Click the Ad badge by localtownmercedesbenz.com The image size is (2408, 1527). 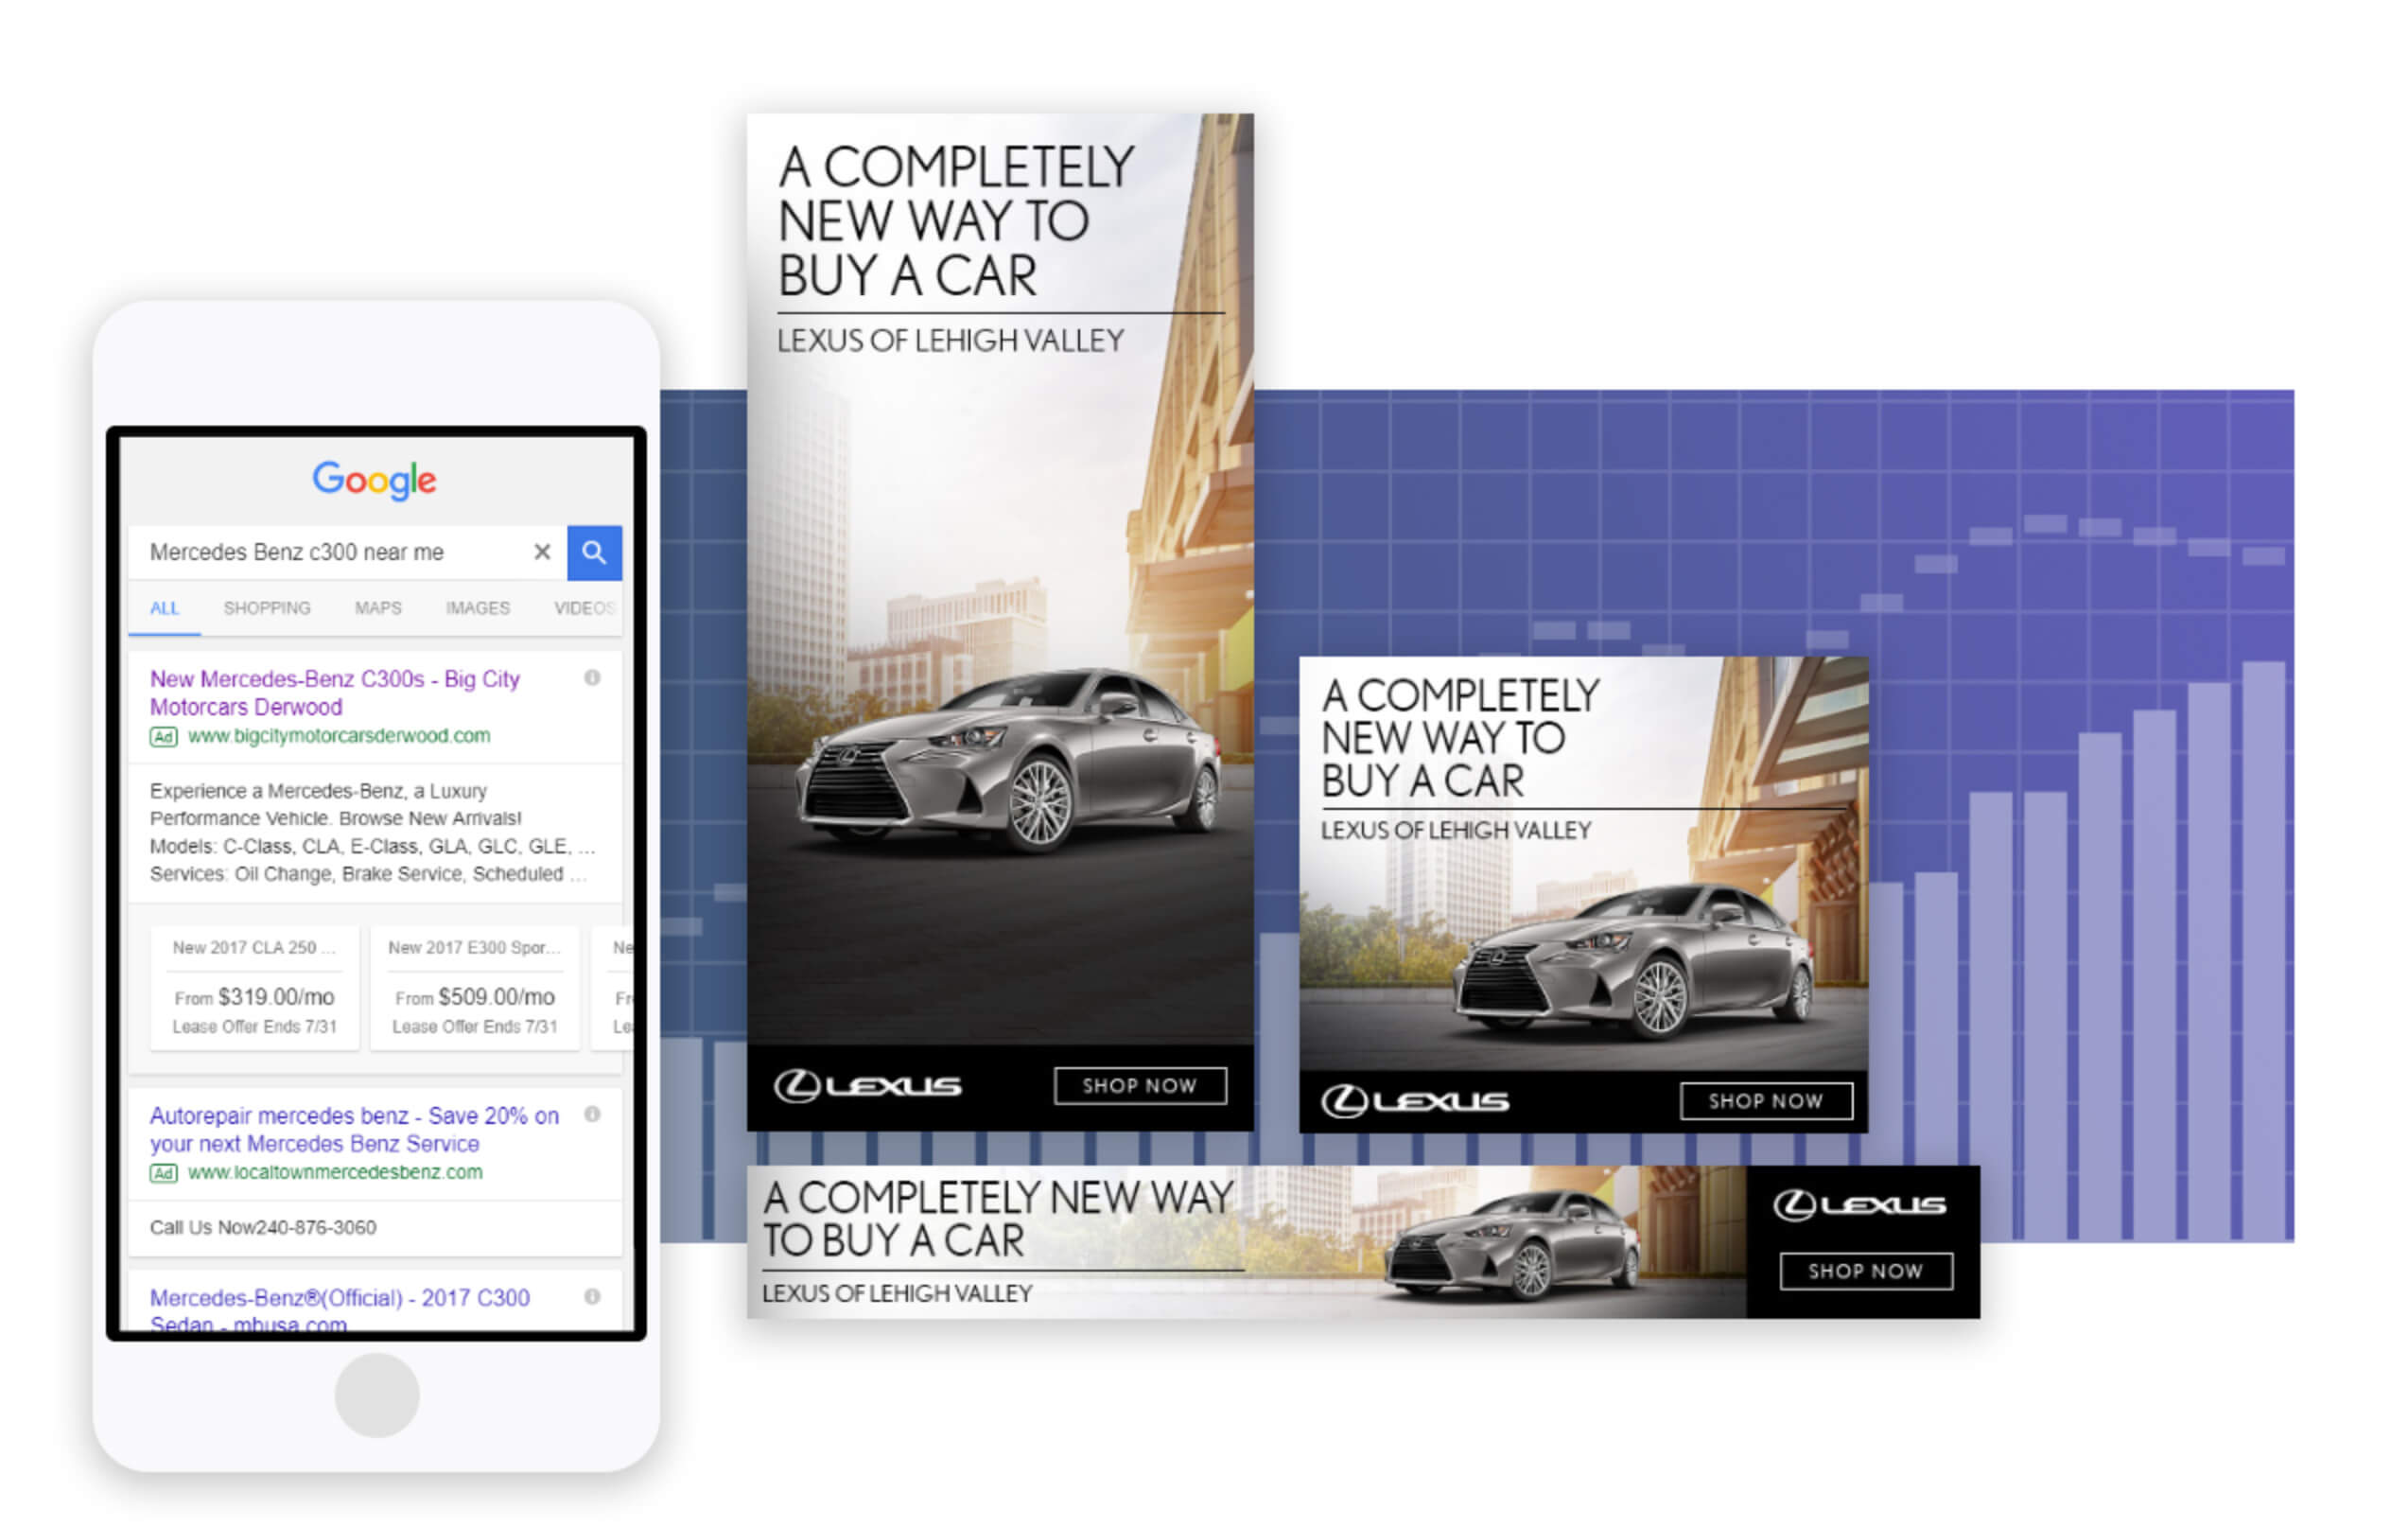[x=164, y=1173]
